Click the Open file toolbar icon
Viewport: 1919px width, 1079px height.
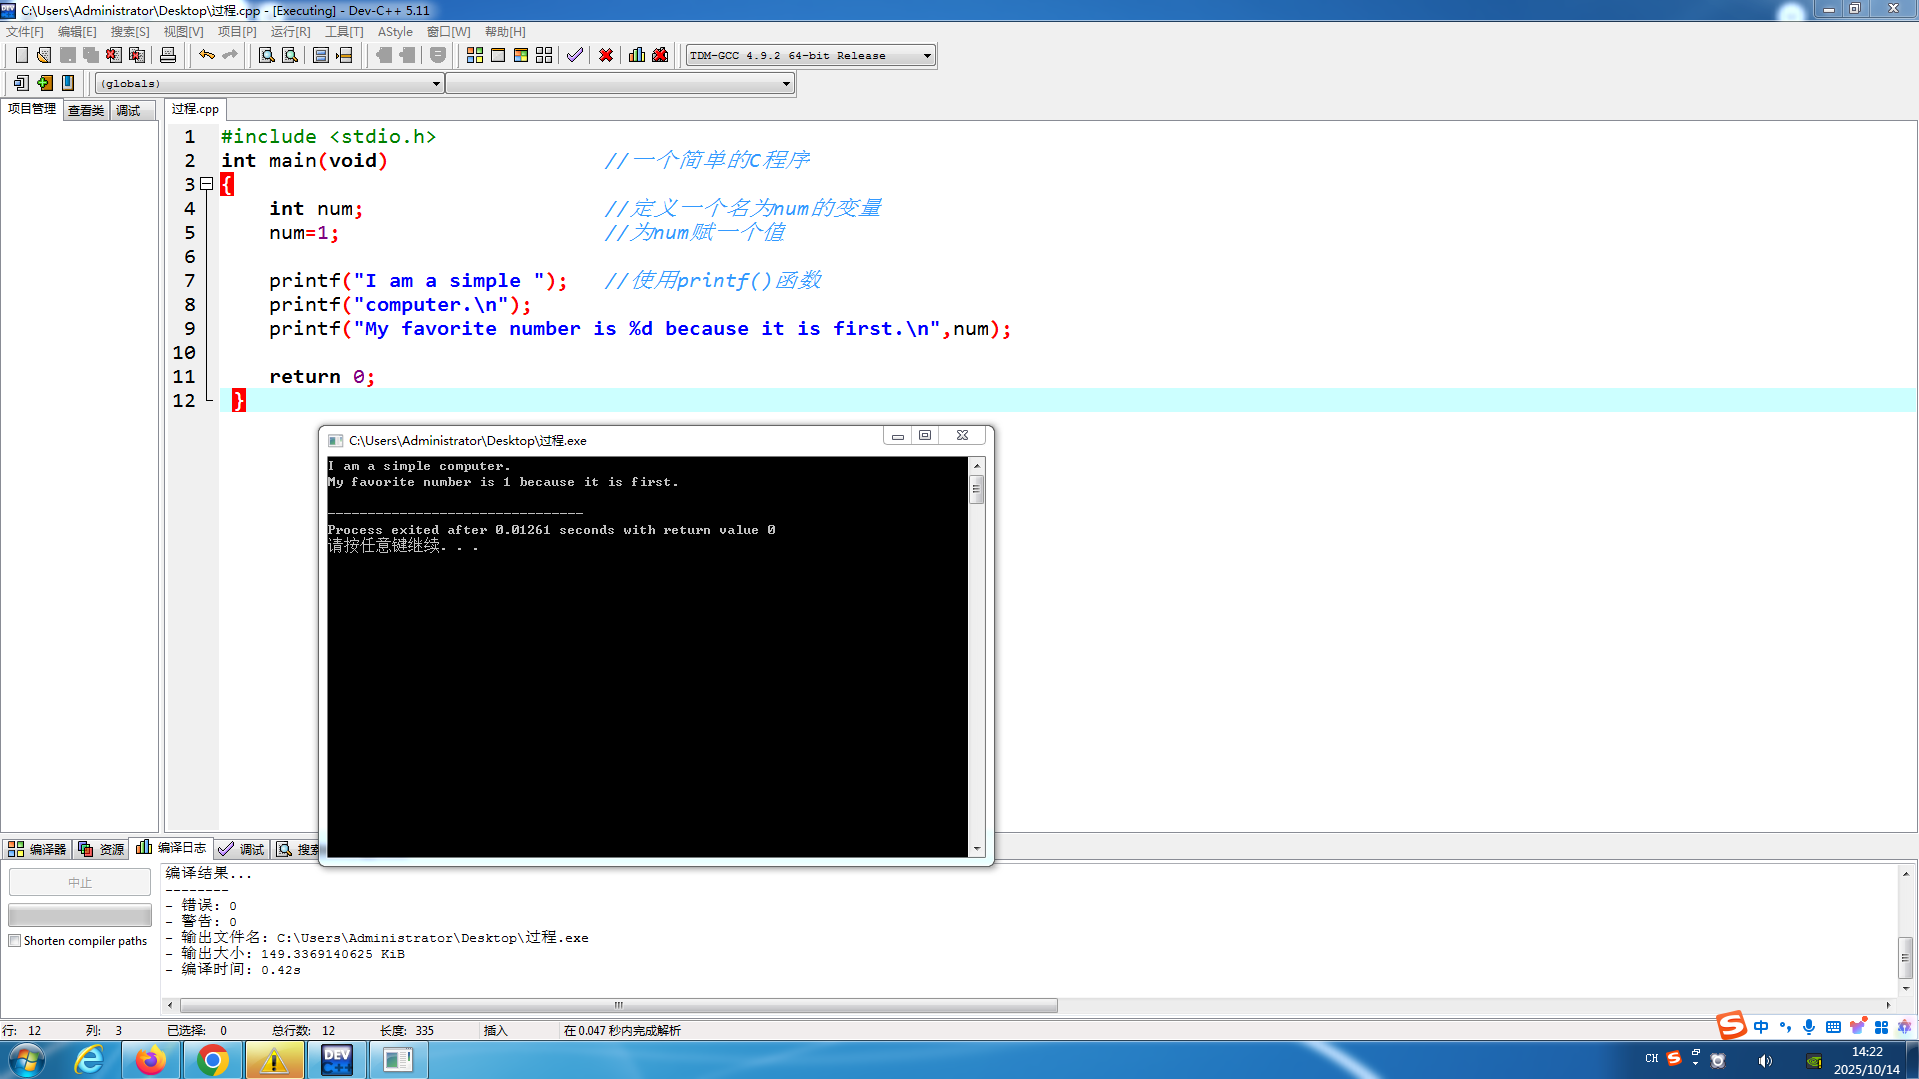click(x=44, y=55)
